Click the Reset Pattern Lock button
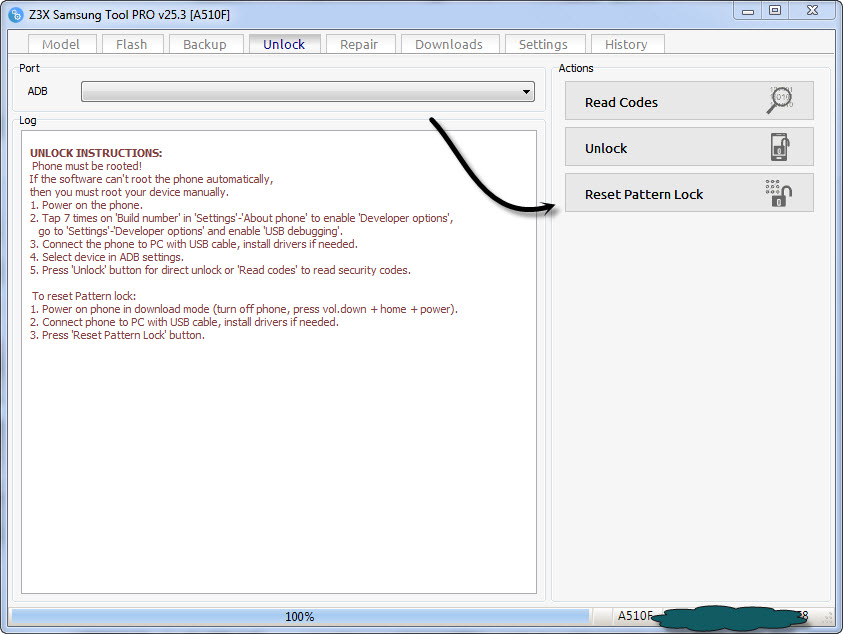The width and height of the screenshot is (843, 634). click(x=689, y=193)
